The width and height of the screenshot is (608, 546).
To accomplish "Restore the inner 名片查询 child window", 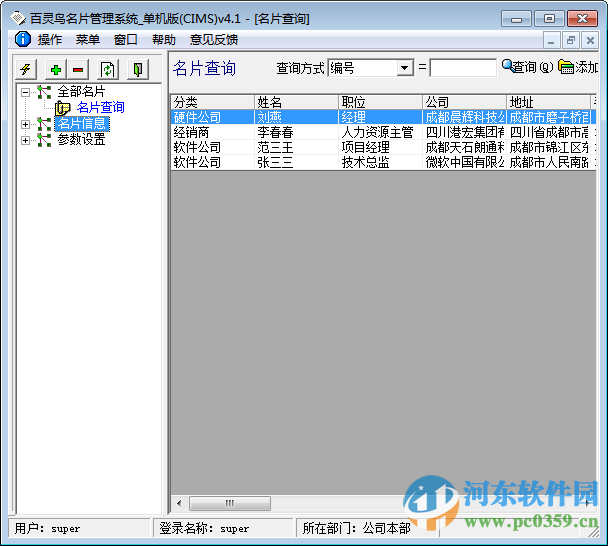I will [570, 40].
